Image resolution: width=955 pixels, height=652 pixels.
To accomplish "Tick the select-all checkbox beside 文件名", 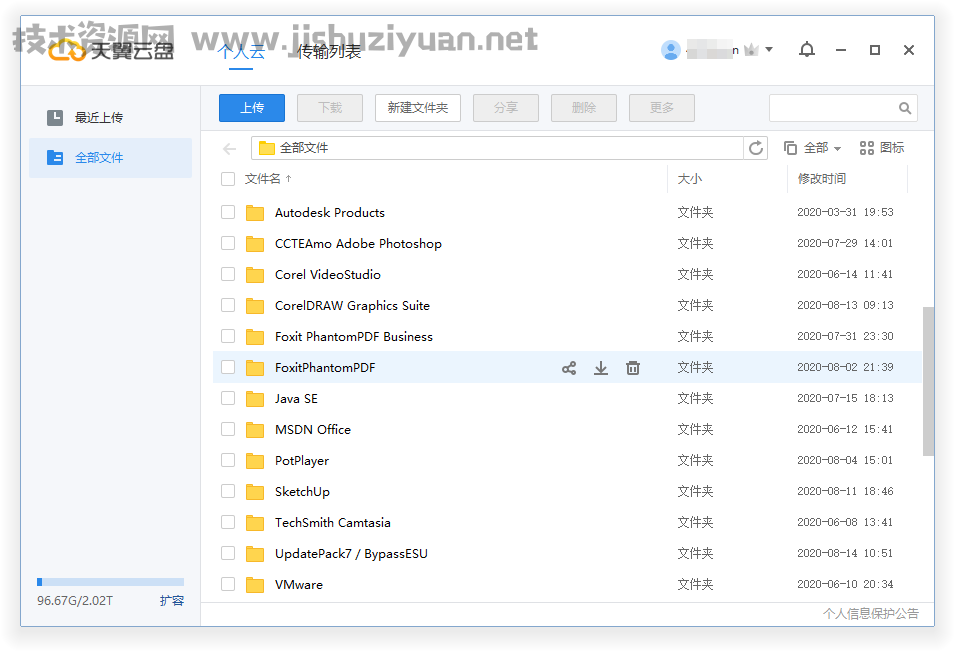I will (x=228, y=179).
